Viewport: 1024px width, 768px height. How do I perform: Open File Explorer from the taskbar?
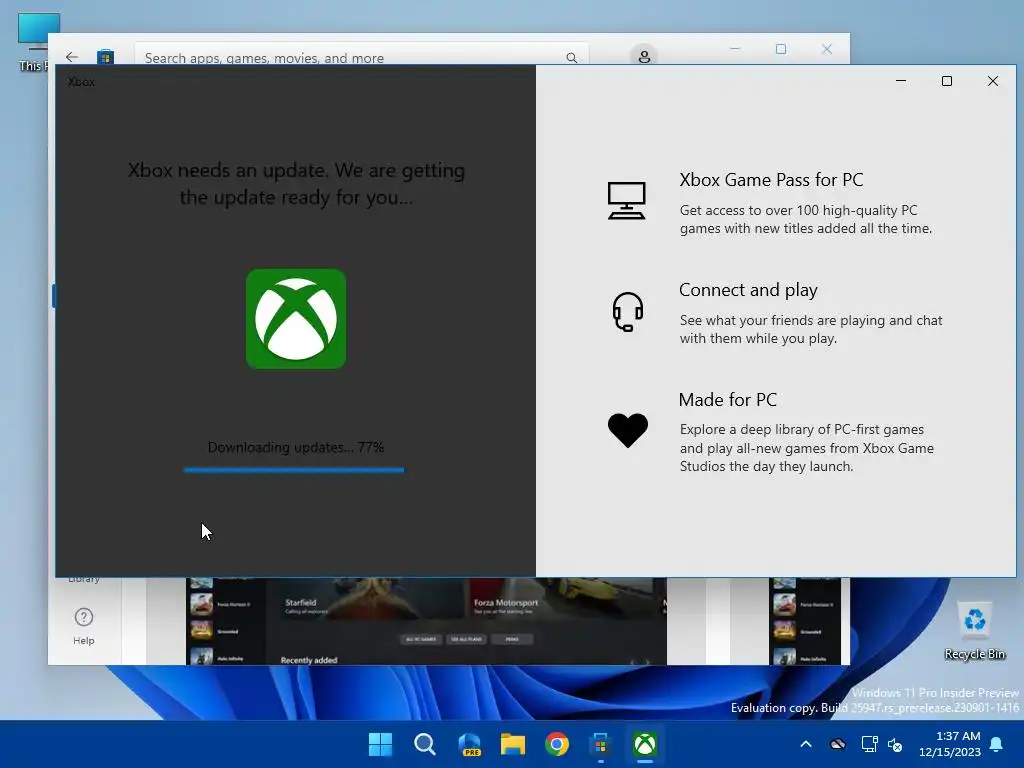click(513, 744)
